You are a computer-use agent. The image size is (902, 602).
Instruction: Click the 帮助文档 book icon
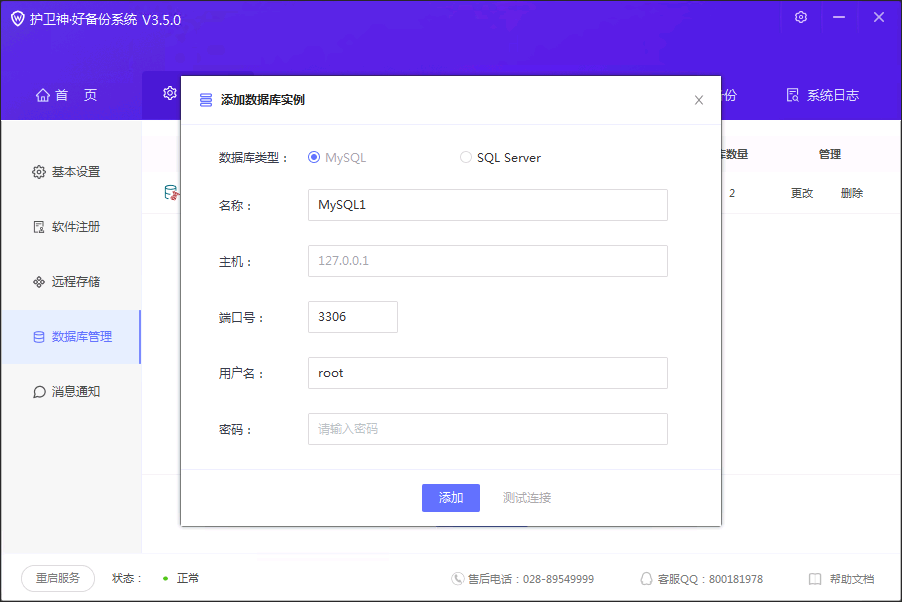click(815, 579)
